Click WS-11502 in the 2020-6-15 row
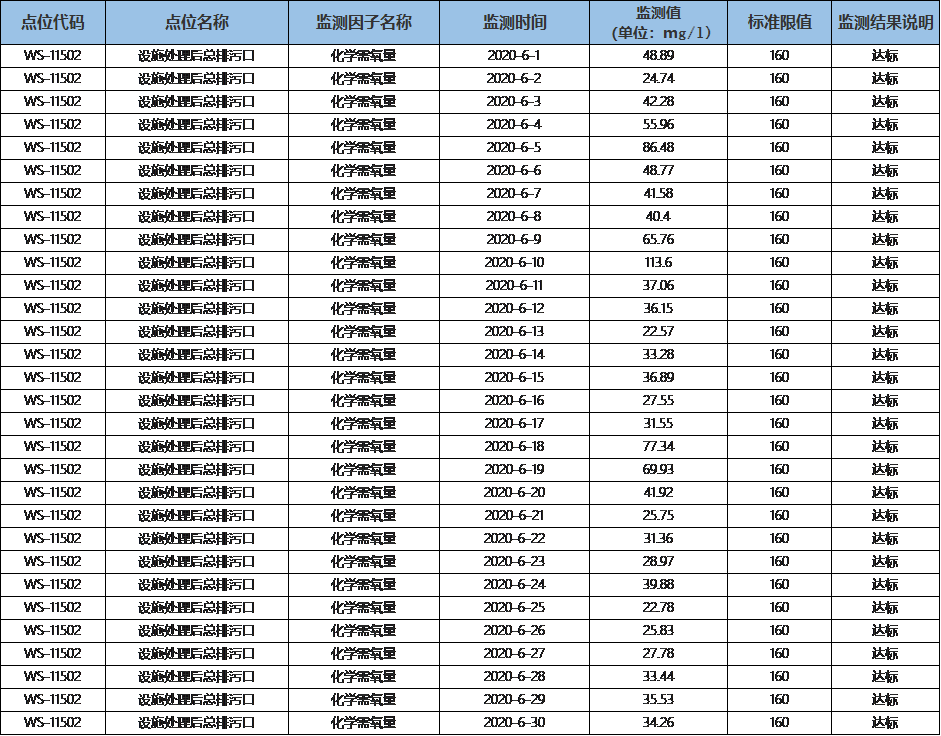This screenshot has height=736, width=941. pyautogui.click(x=53, y=378)
